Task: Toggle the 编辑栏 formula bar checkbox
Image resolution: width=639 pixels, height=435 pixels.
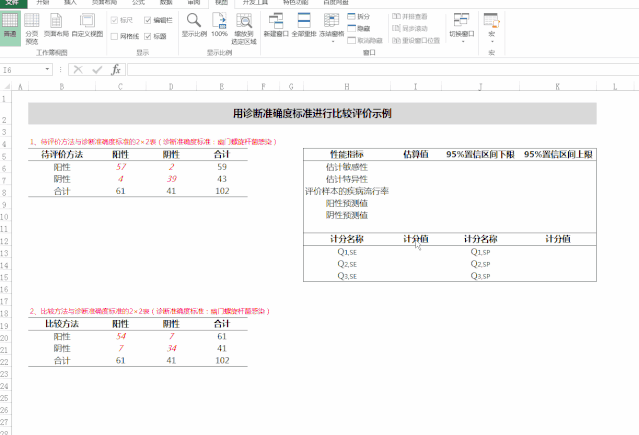Action: [149, 20]
